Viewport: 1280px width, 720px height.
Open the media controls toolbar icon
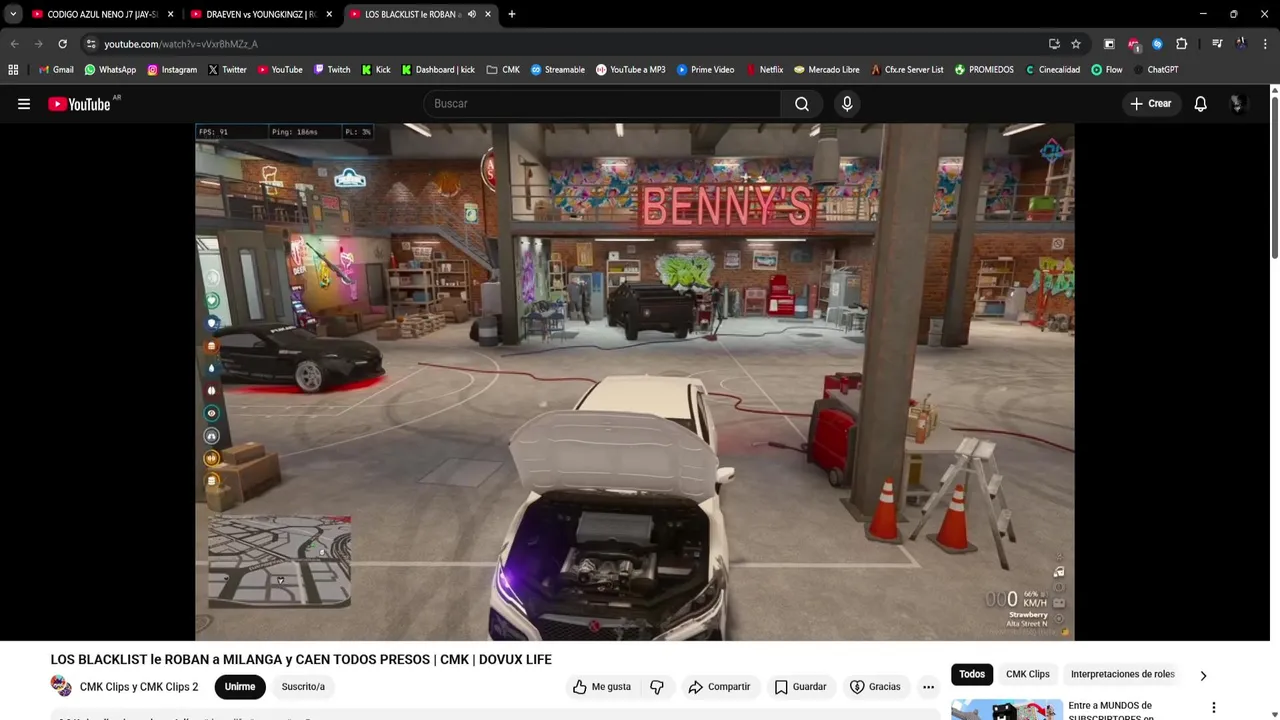1217,44
